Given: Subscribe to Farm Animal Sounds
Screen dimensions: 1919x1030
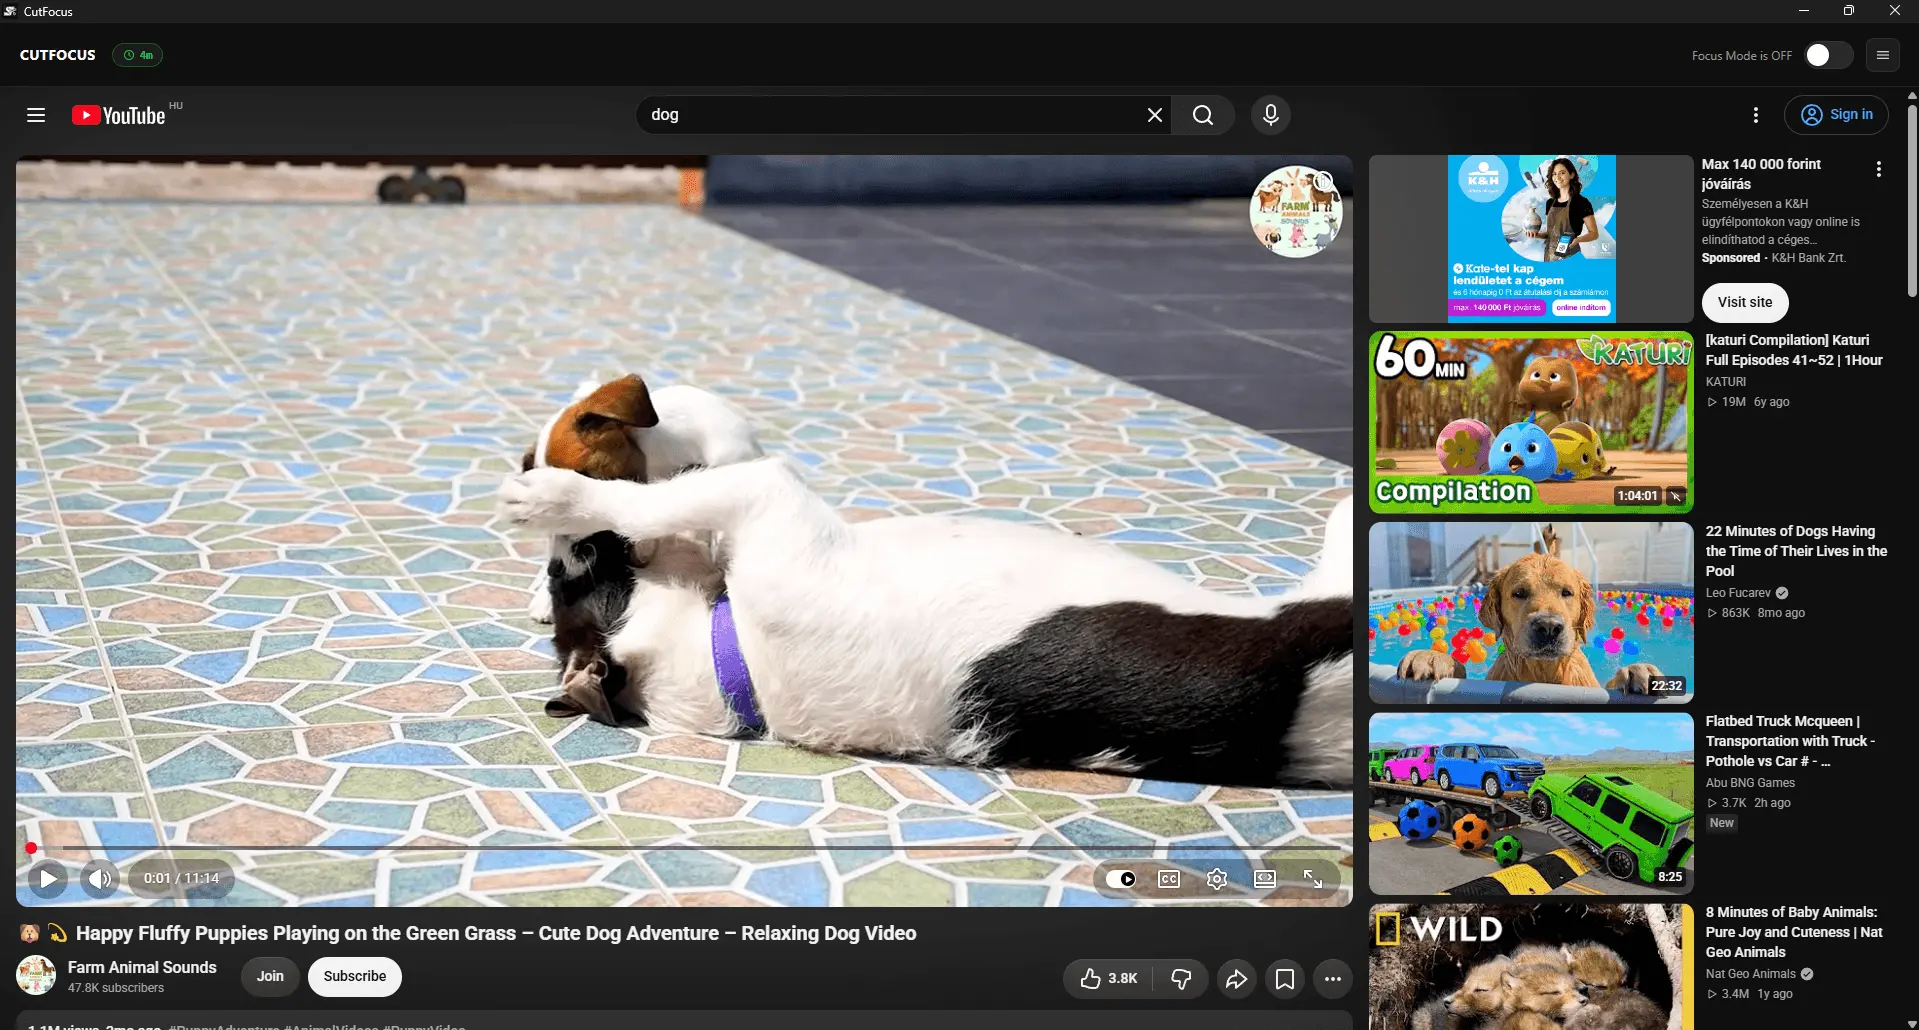Looking at the screenshot, I should click(355, 977).
